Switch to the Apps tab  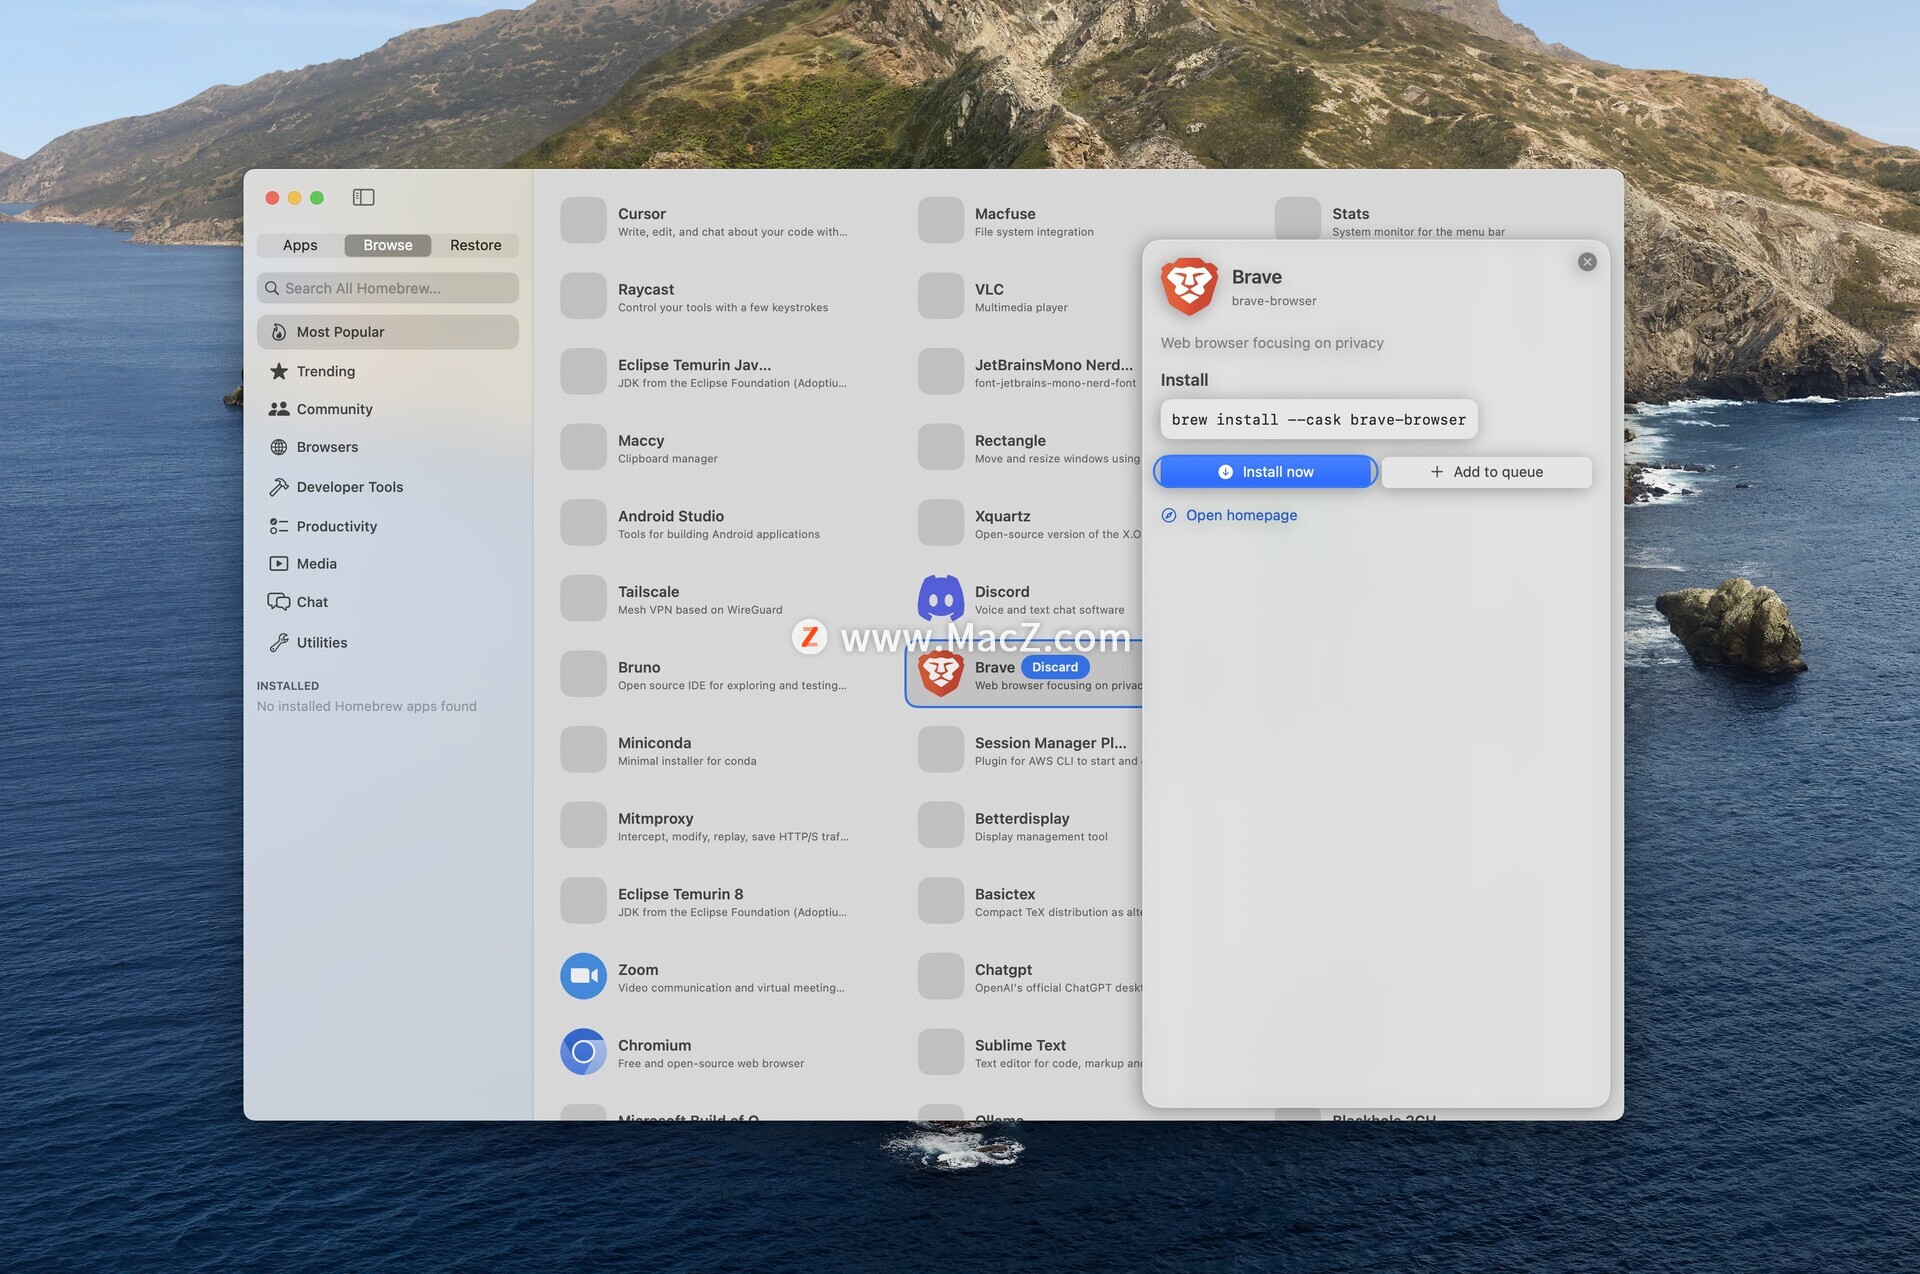pos(300,245)
